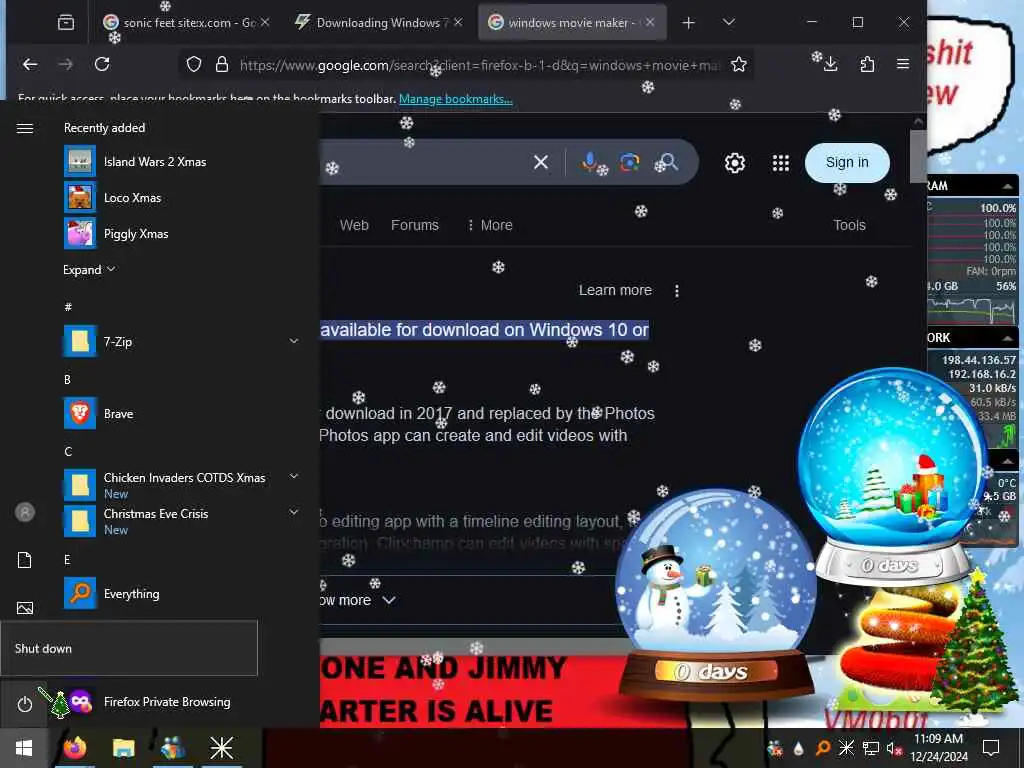Open a new browser tab
Image resolution: width=1024 pixels, height=768 pixels.
point(688,23)
